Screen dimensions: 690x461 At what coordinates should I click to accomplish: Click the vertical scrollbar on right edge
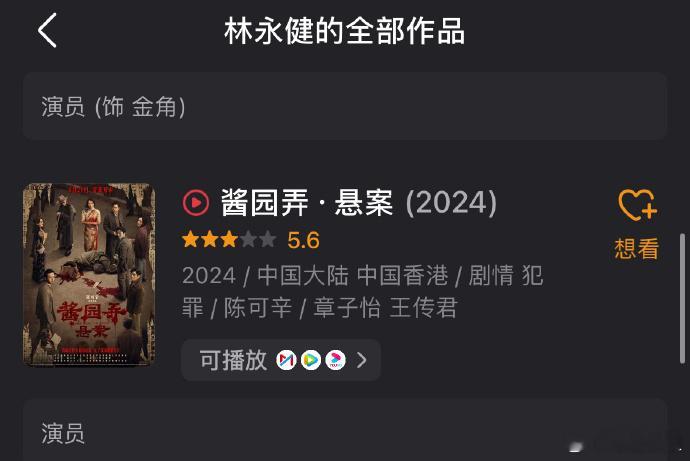683,298
